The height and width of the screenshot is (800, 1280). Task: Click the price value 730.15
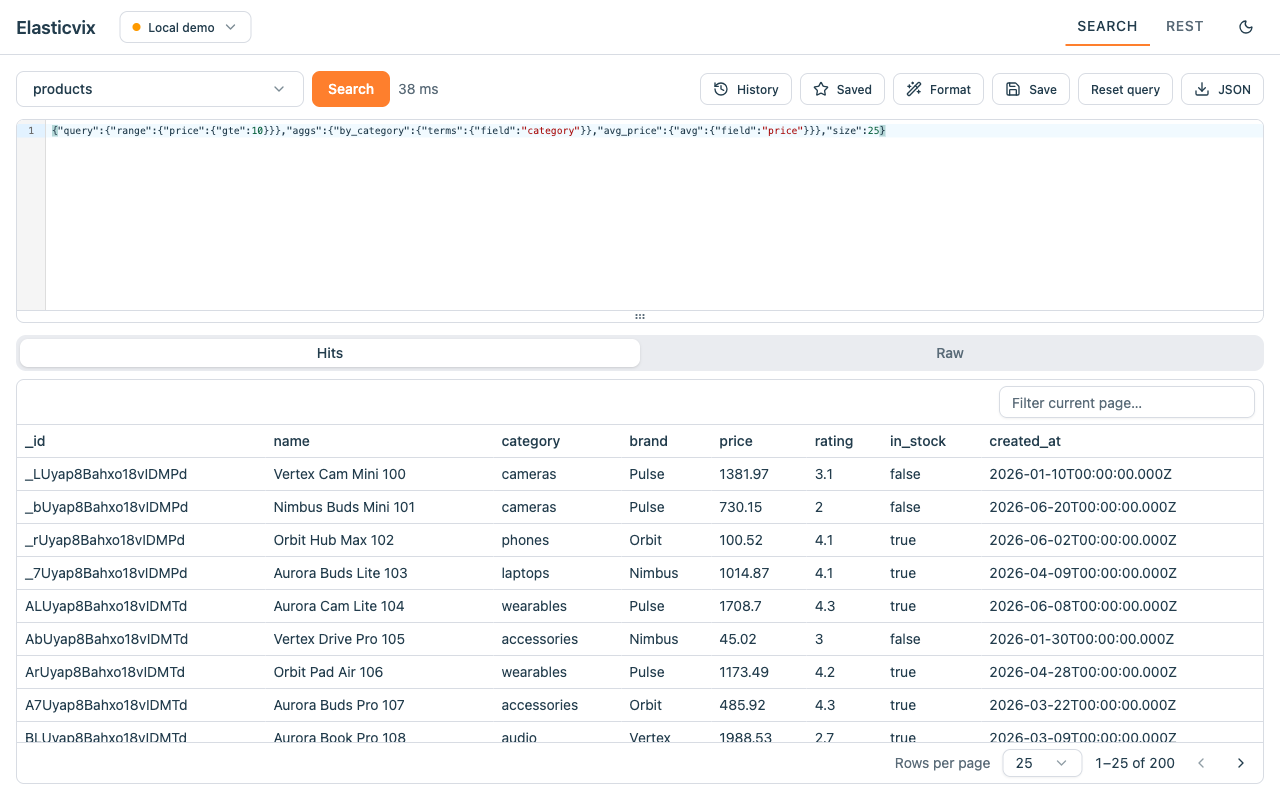point(741,507)
